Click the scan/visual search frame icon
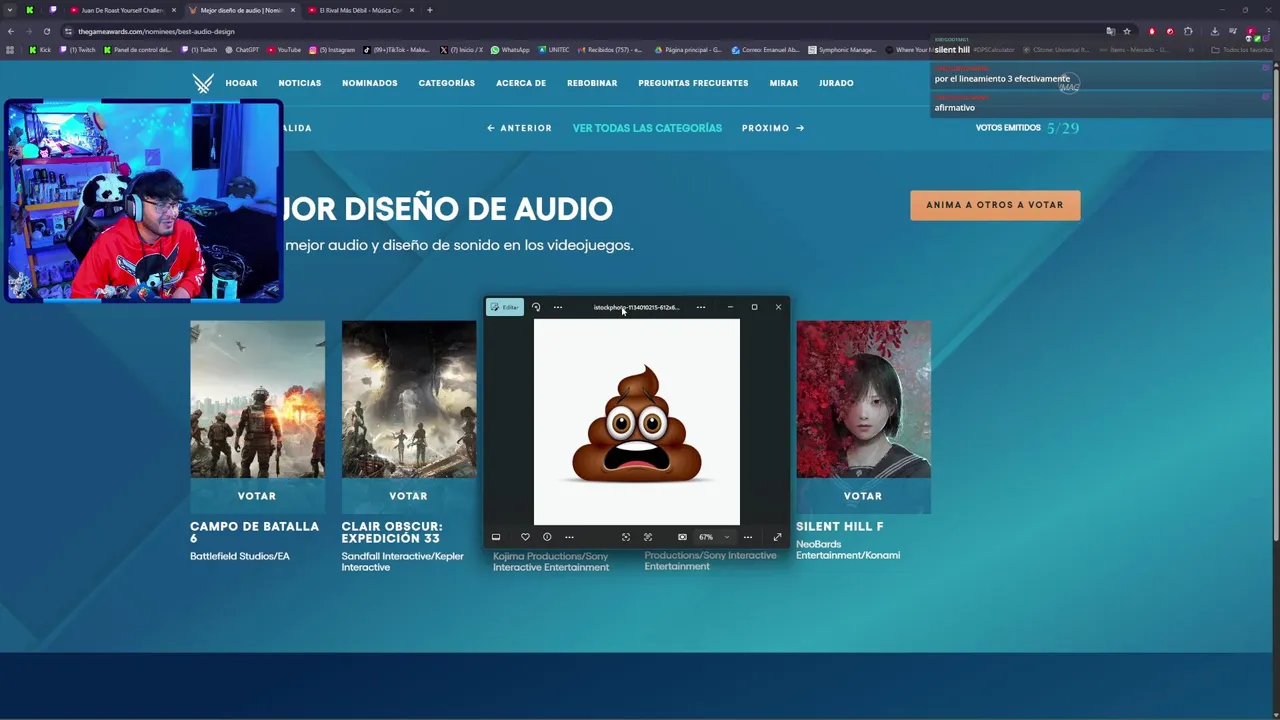Viewport: 1280px width, 720px height. [x=626, y=537]
